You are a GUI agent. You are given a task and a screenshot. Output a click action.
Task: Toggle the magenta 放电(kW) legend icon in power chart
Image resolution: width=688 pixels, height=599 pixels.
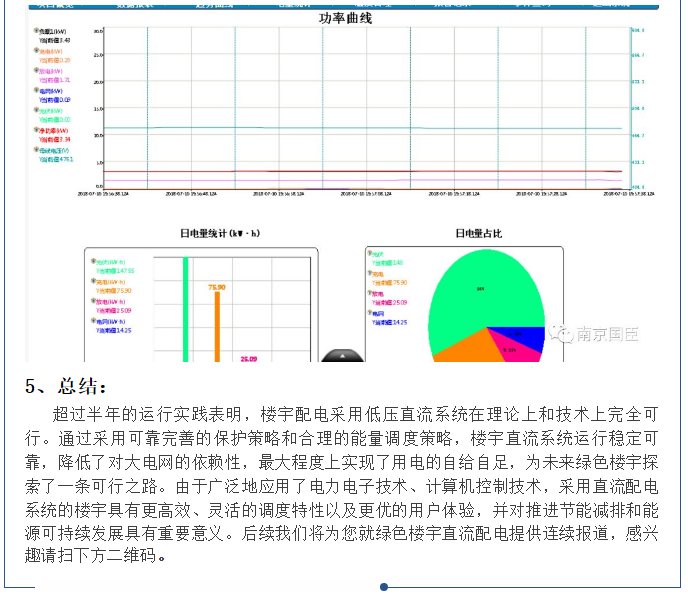coord(37,71)
